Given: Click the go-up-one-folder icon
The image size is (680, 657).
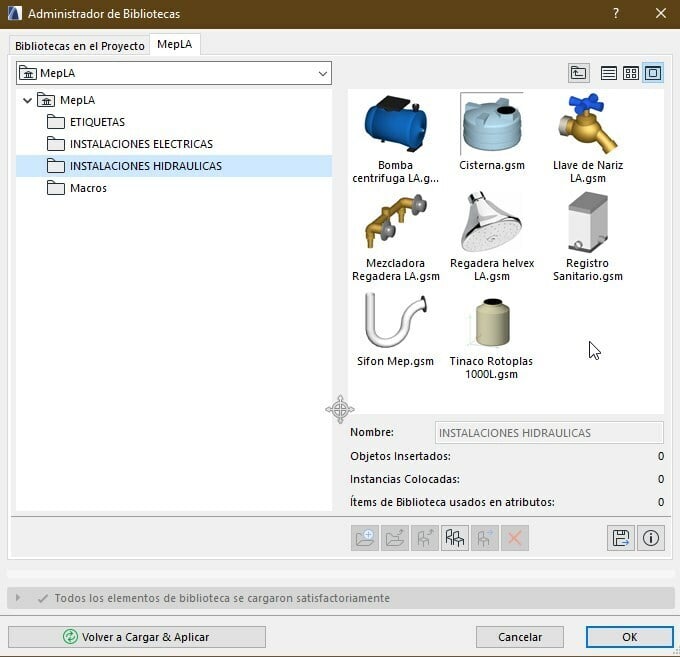Looking at the screenshot, I should (x=579, y=73).
